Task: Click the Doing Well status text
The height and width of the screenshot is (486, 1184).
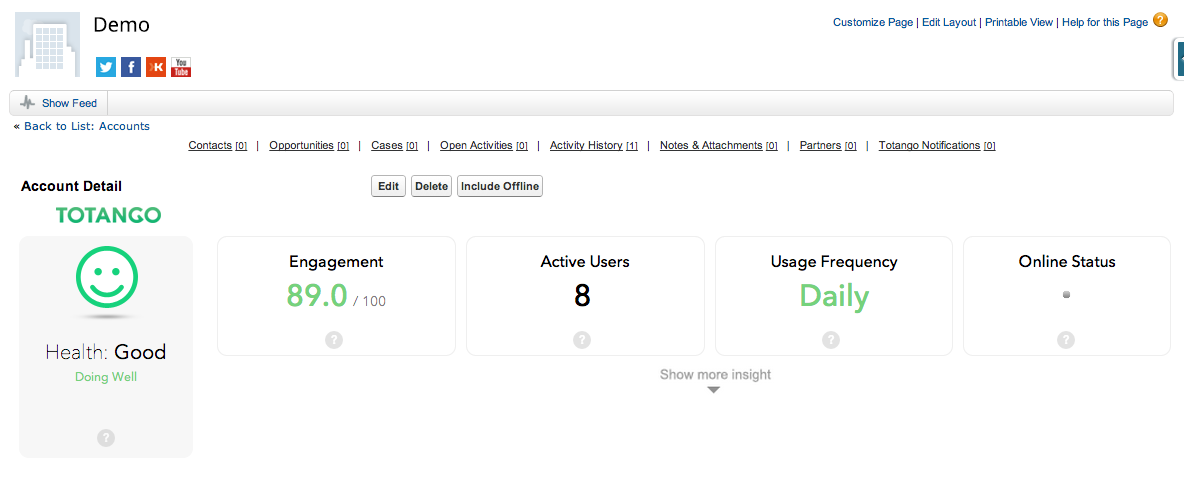Action: point(106,377)
